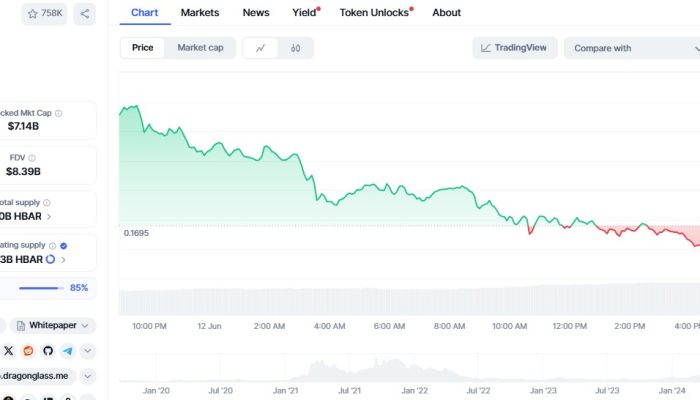700x400 pixels.
Task: Click the TradingView button
Action: coord(514,48)
